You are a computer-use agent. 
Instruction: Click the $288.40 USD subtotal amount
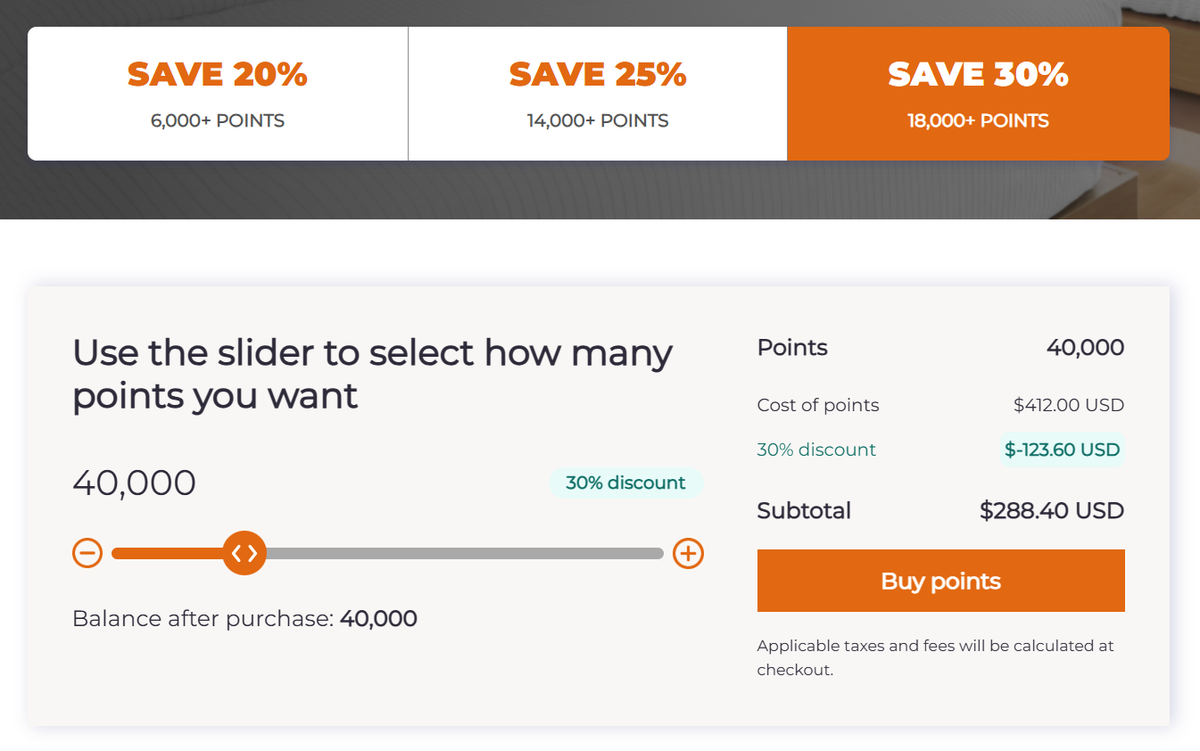coord(1052,511)
